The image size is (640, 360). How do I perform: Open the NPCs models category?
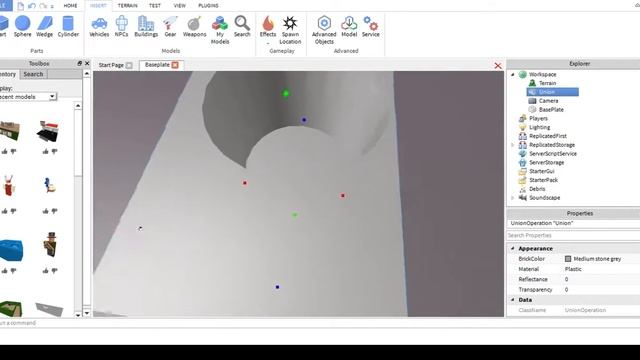point(122,27)
